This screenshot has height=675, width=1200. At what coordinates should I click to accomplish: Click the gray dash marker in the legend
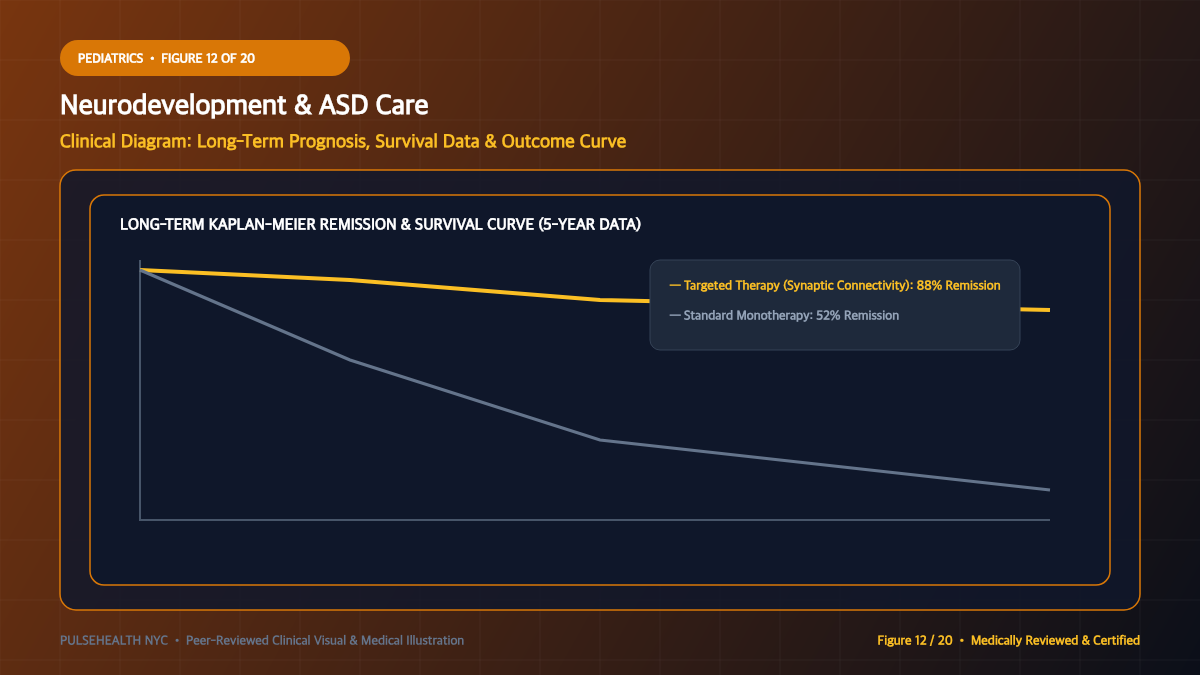pos(675,315)
